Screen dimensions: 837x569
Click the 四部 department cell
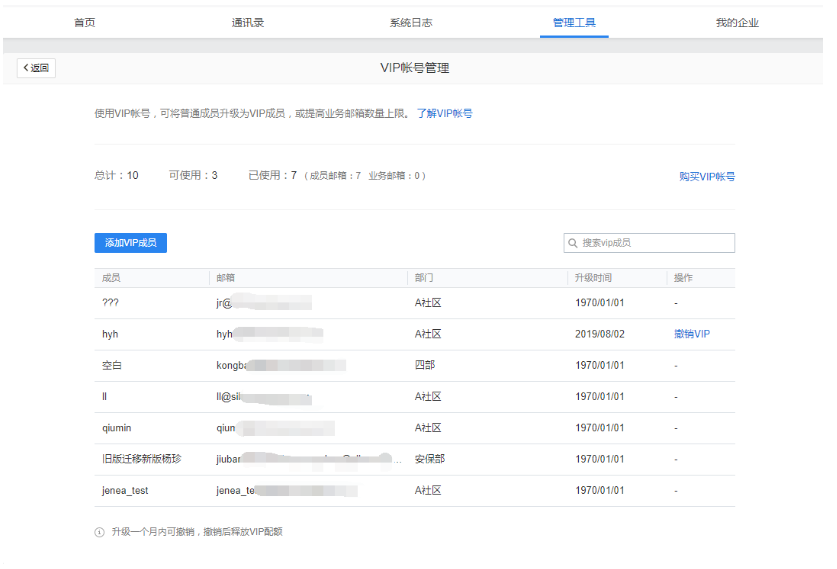coord(425,365)
